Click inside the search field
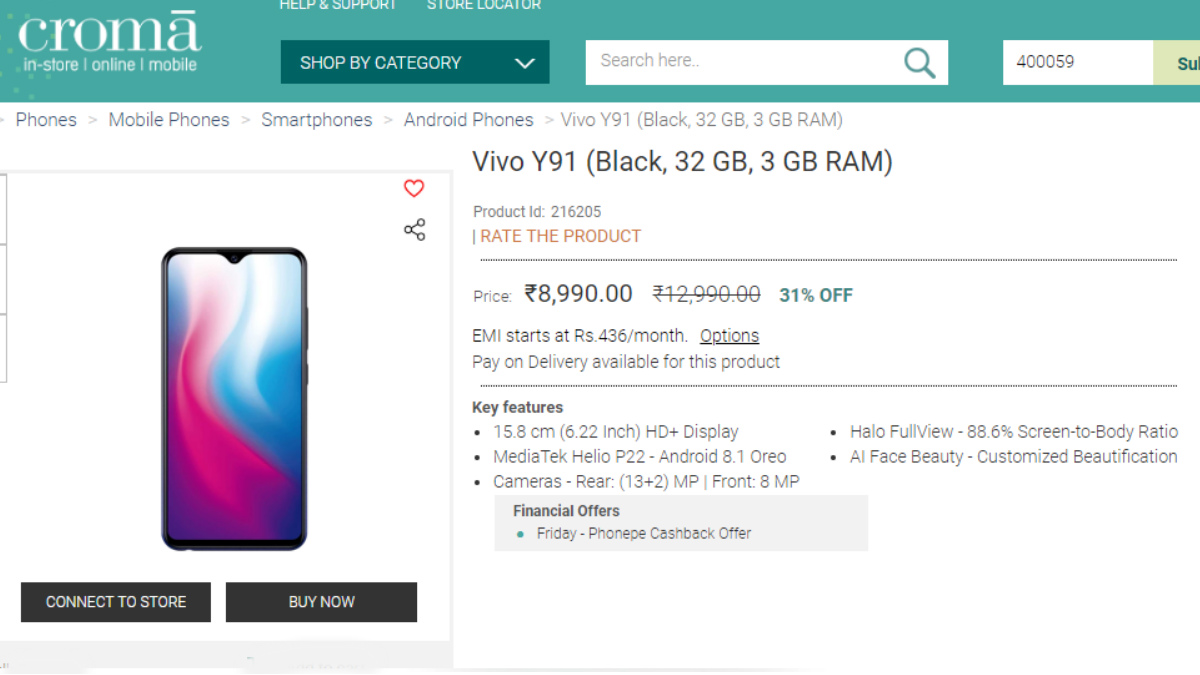Screen dimensions: 1200x675 pos(740,62)
